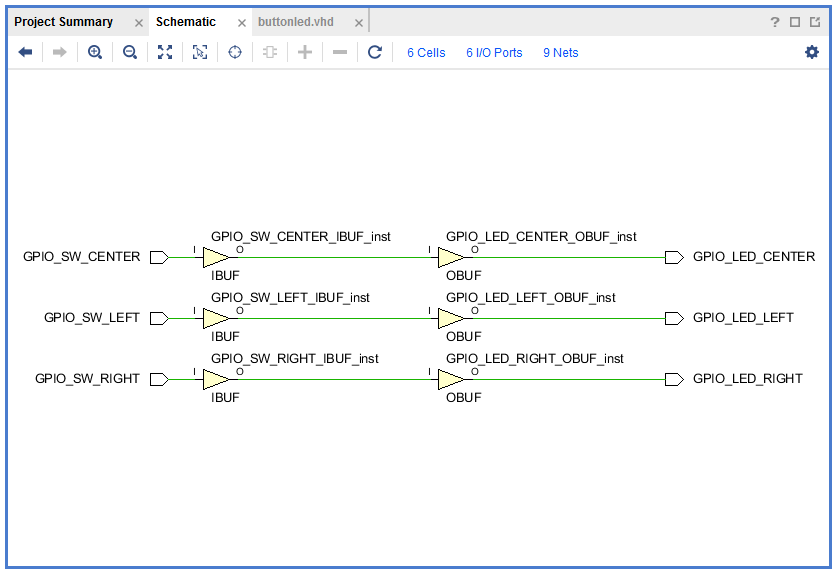This screenshot has height=573, width=839.
Task: Zoom in on the schematic
Action: coord(95,52)
